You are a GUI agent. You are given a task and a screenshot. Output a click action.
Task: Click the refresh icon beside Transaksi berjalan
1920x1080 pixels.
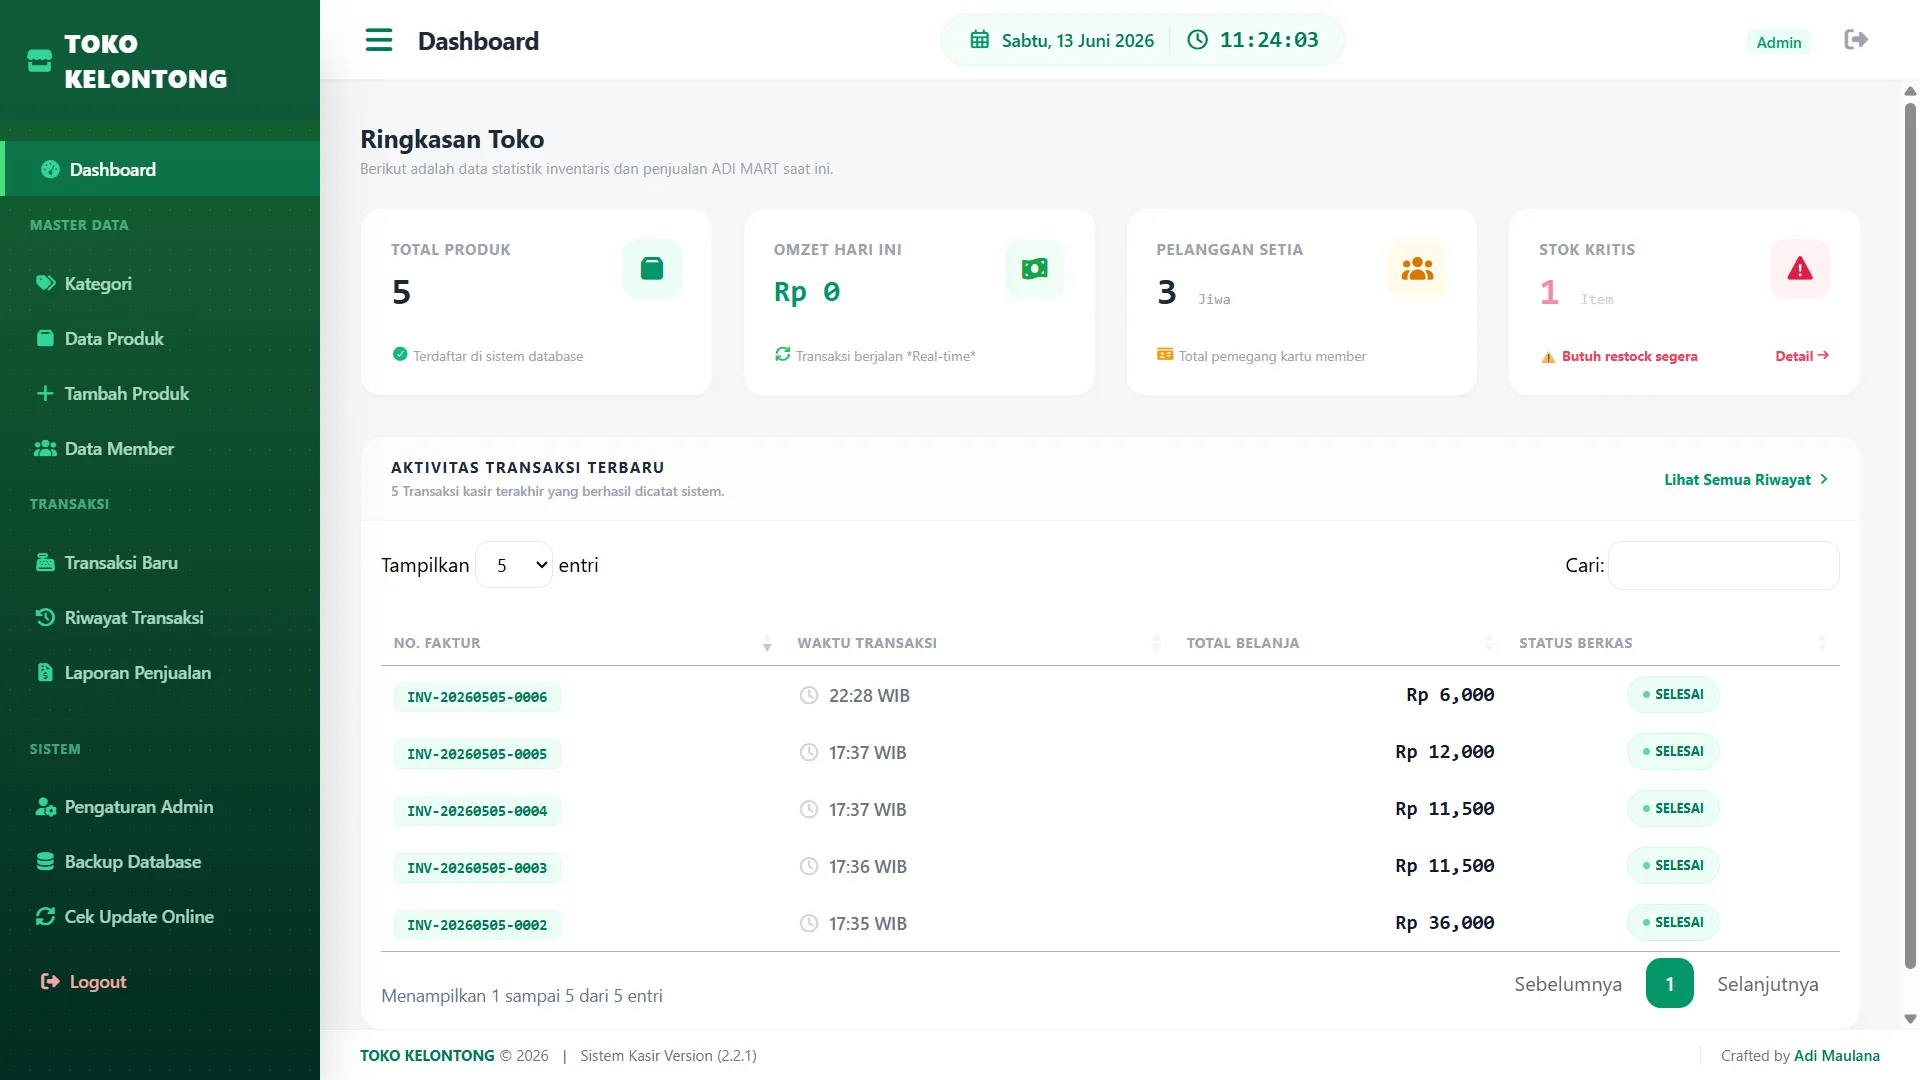coord(782,354)
